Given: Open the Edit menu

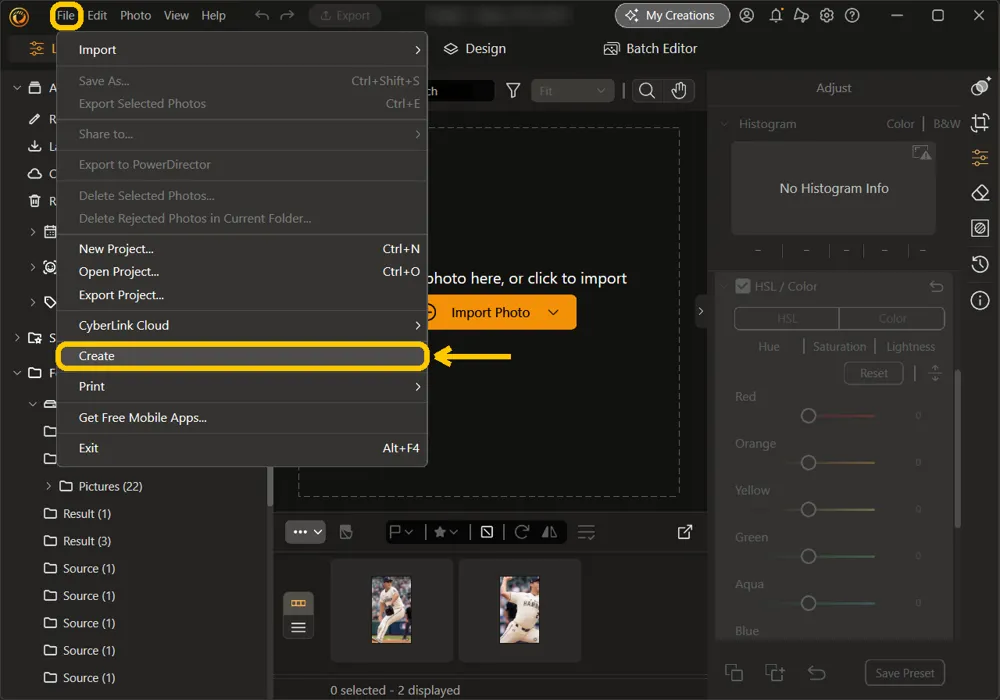Looking at the screenshot, I should click(97, 15).
